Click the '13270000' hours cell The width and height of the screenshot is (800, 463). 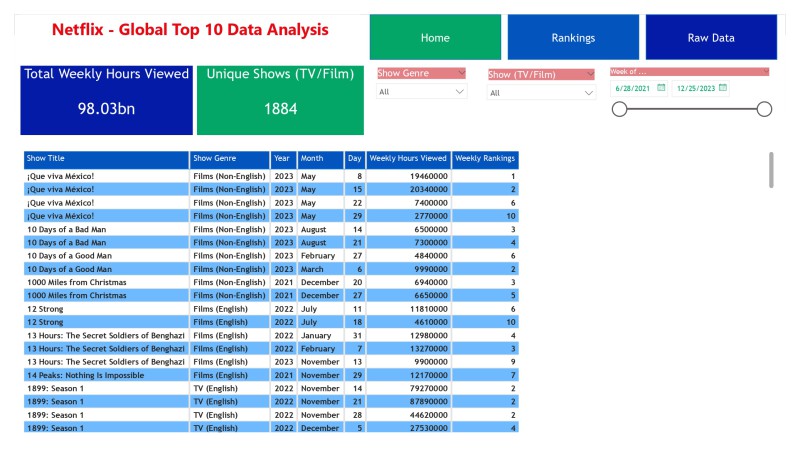pos(429,349)
